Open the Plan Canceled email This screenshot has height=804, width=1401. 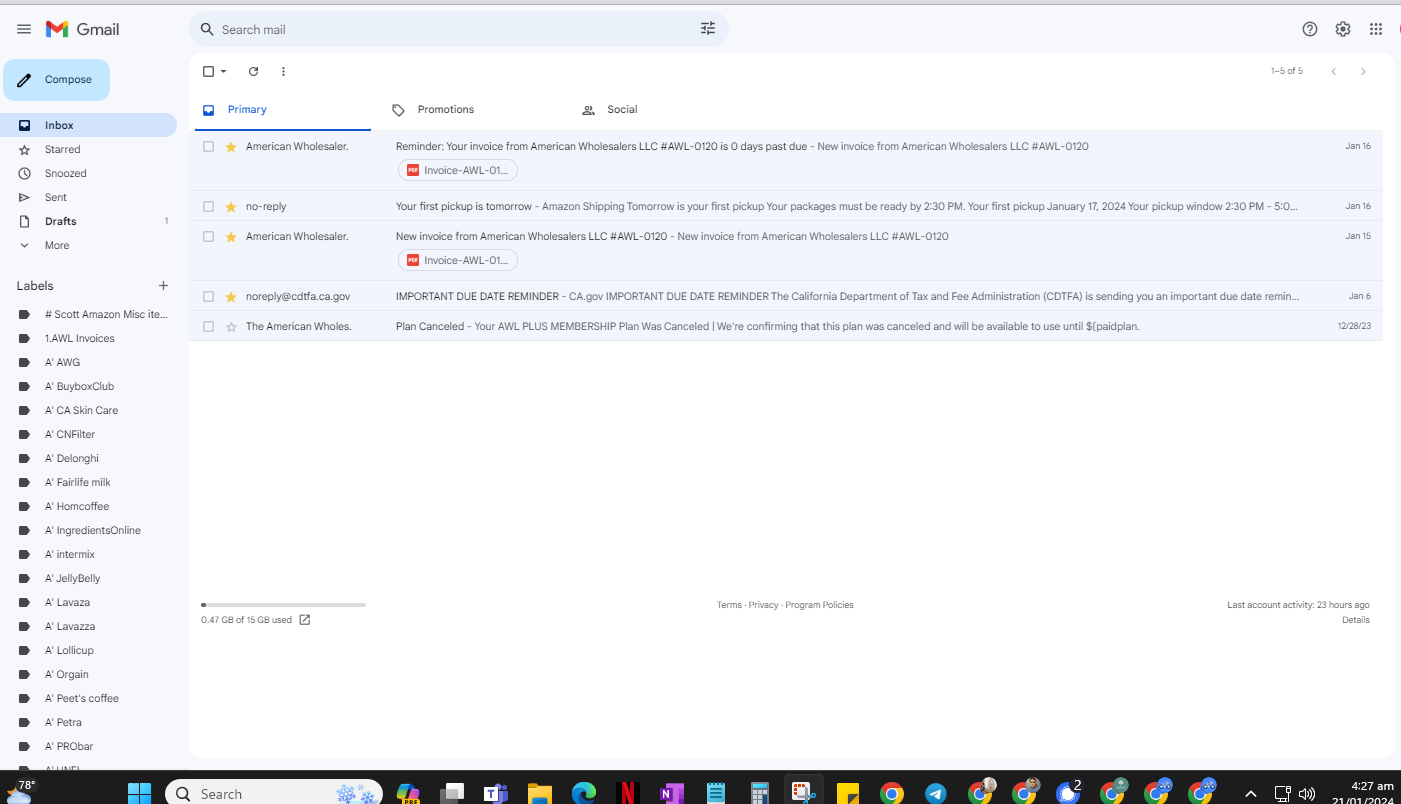point(786,326)
